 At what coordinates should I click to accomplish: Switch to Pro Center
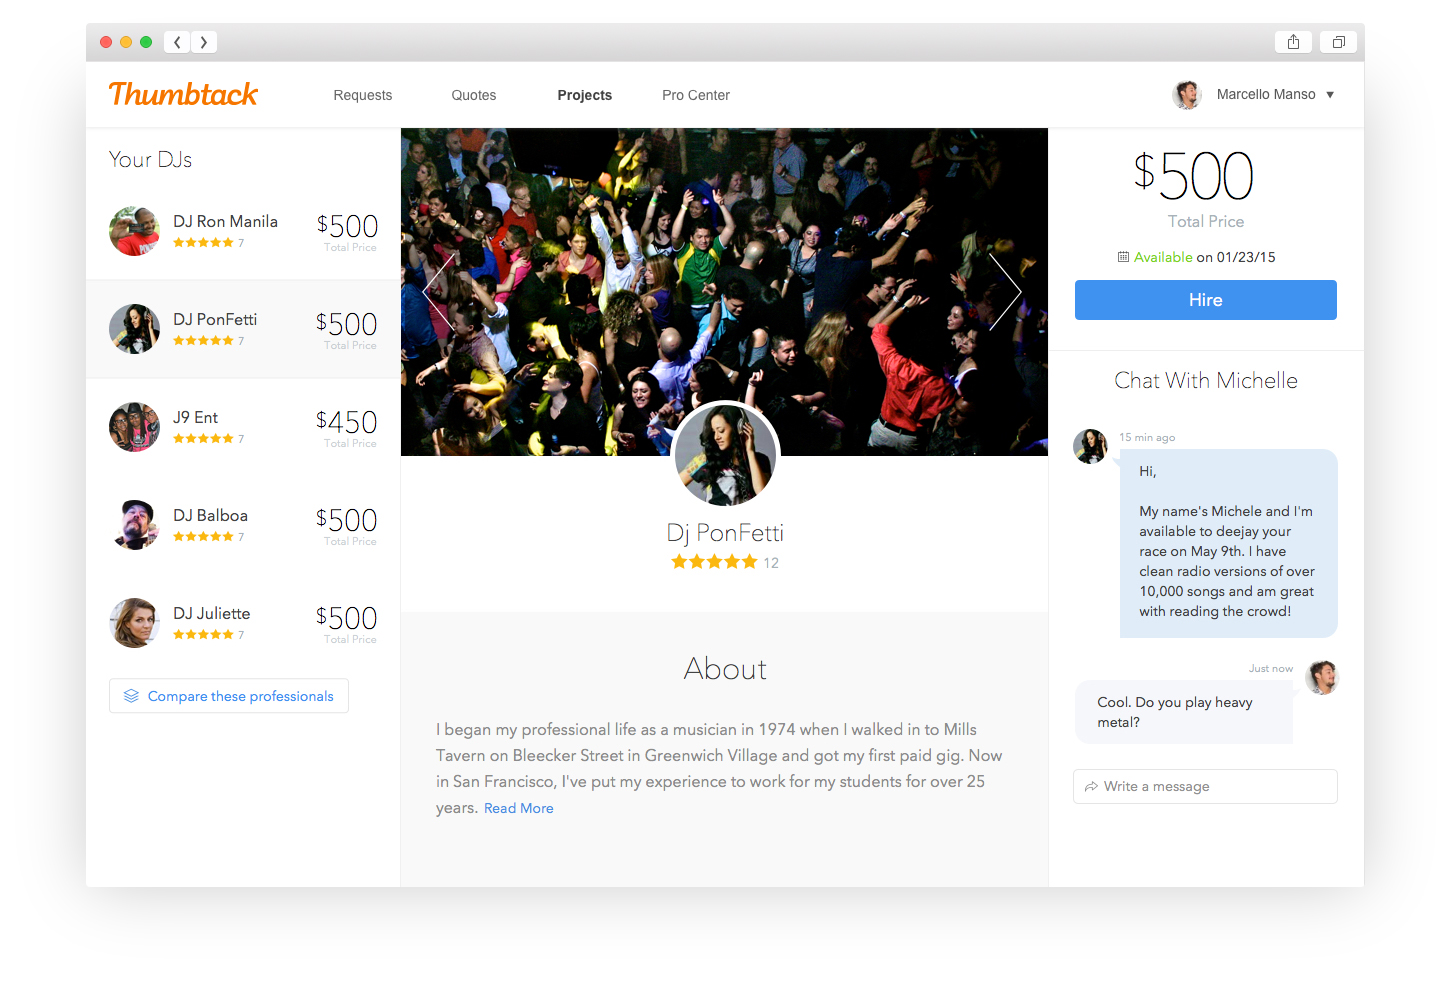tap(696, 95)
